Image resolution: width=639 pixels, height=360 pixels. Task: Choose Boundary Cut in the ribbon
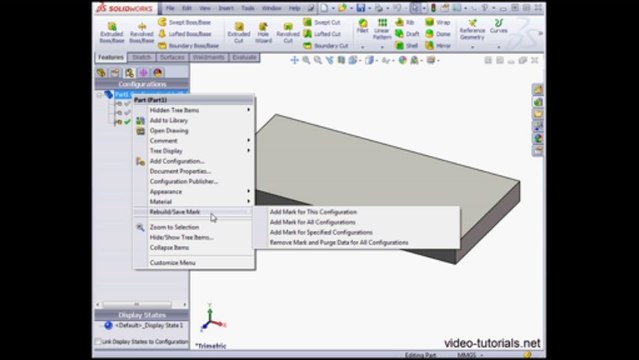tap(326, 45)
